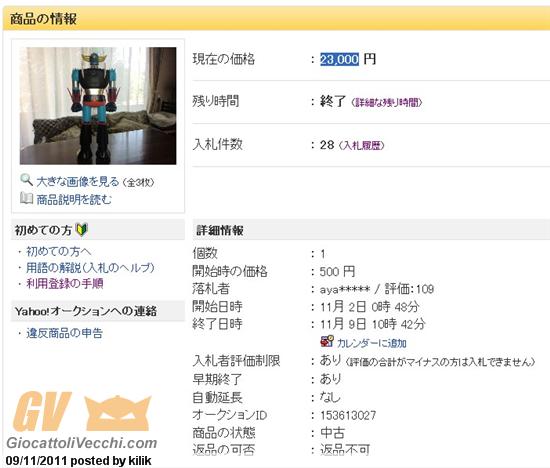
Task: Open the robot toy product thumbnail
Action: pyautogui.click(x=98, y=106)
